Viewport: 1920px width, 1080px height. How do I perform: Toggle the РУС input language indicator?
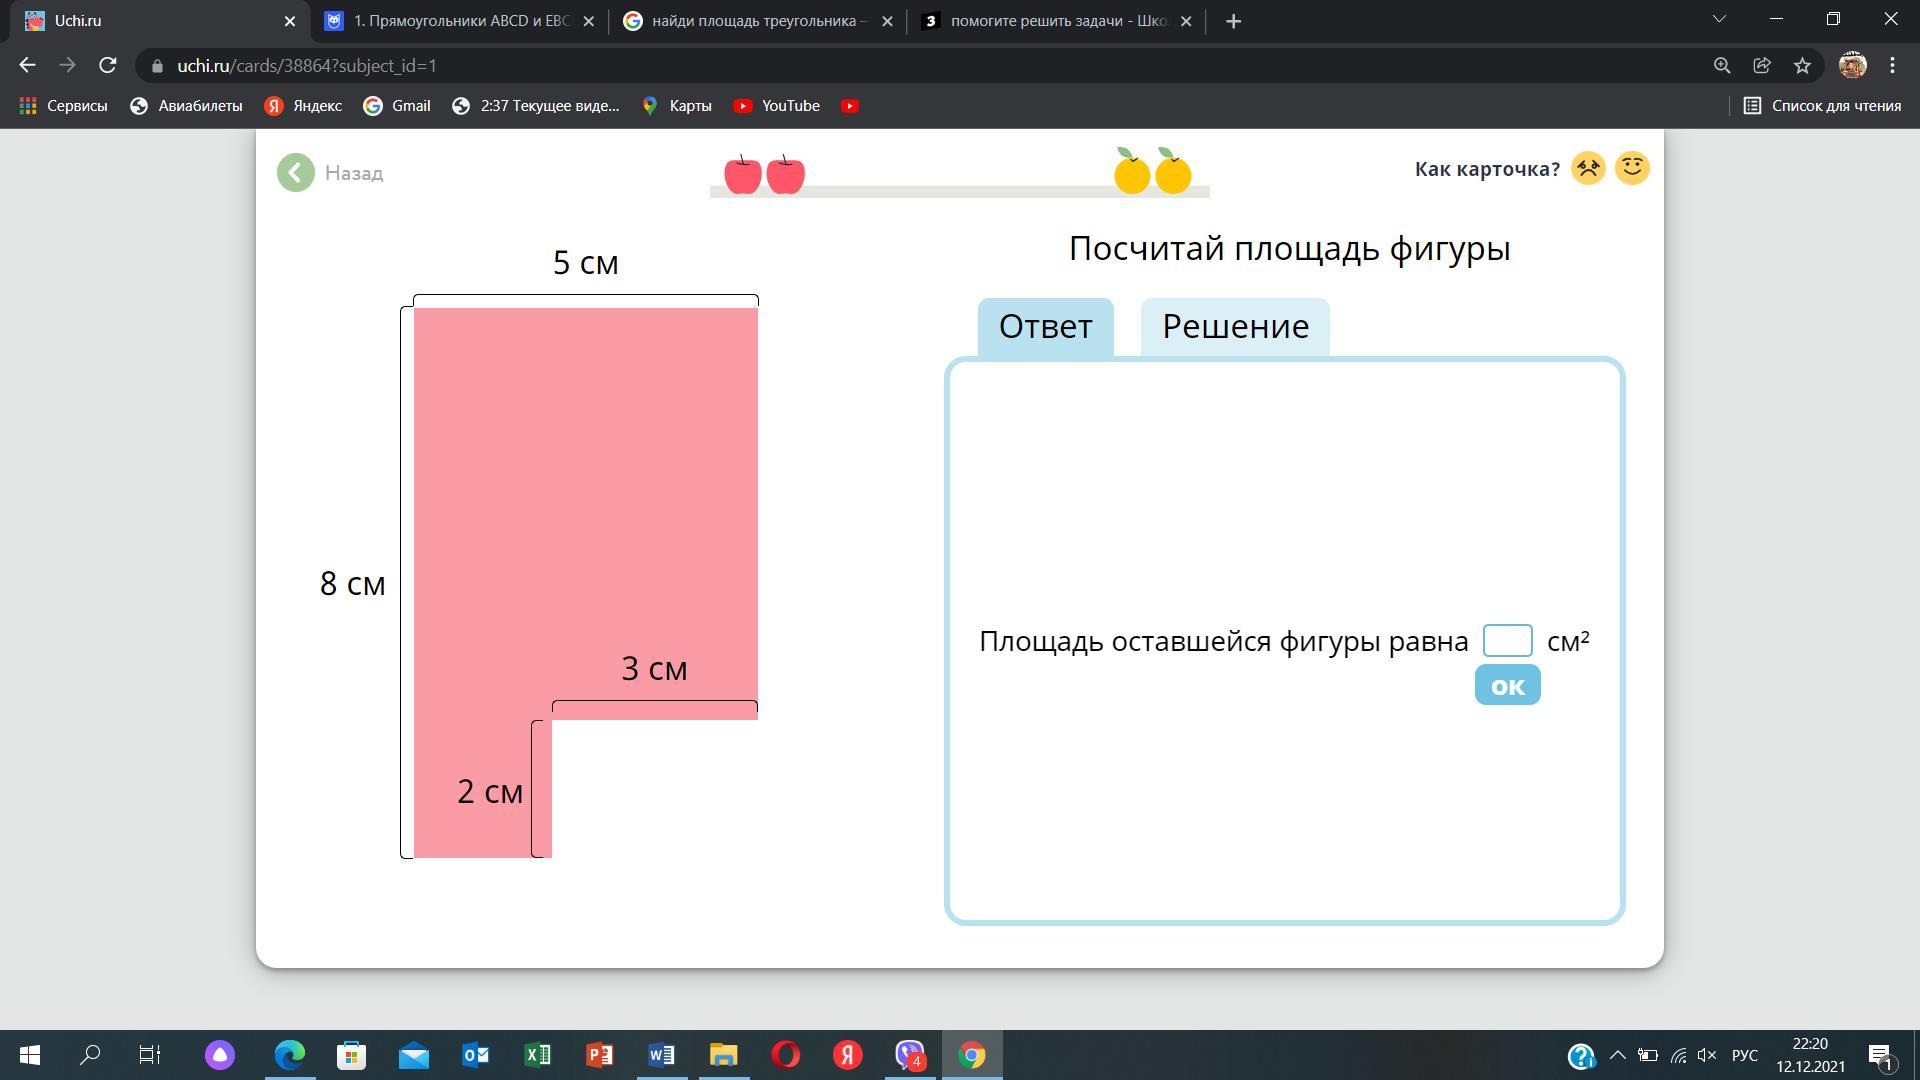pos(1744,1055)
